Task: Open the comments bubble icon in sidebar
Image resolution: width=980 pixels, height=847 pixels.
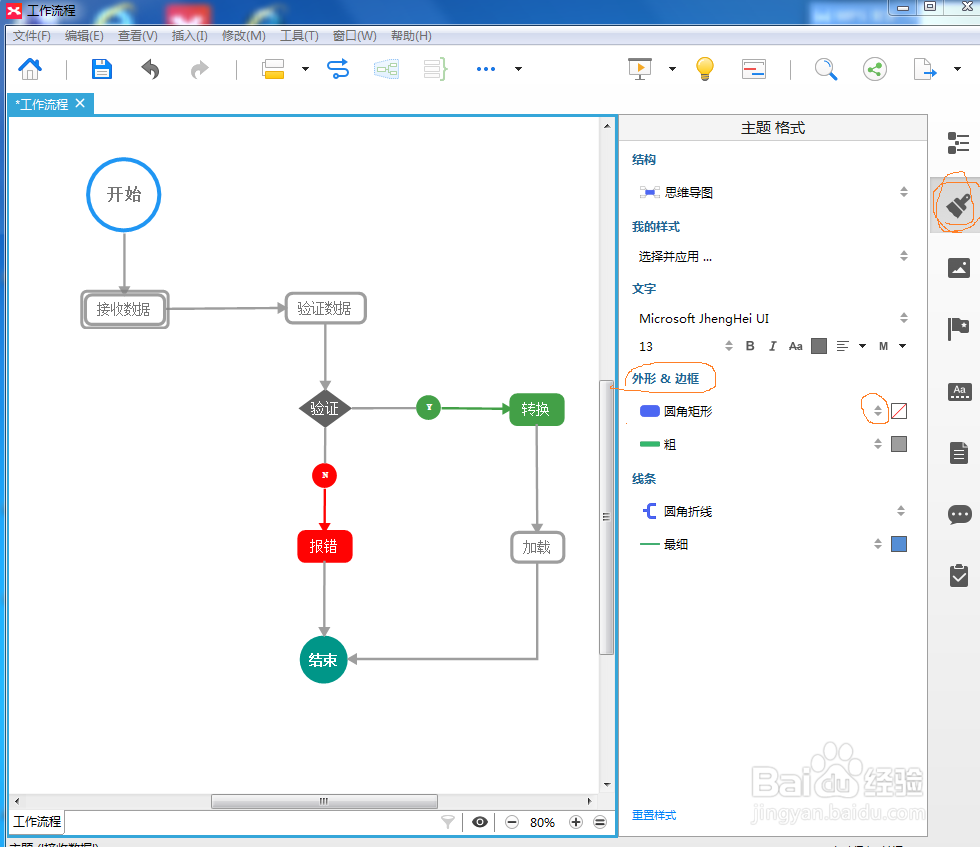Action: 958,514
